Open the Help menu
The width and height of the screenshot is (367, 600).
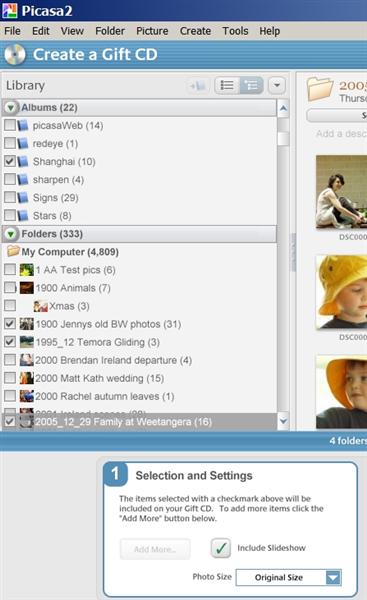click(269, 31)
